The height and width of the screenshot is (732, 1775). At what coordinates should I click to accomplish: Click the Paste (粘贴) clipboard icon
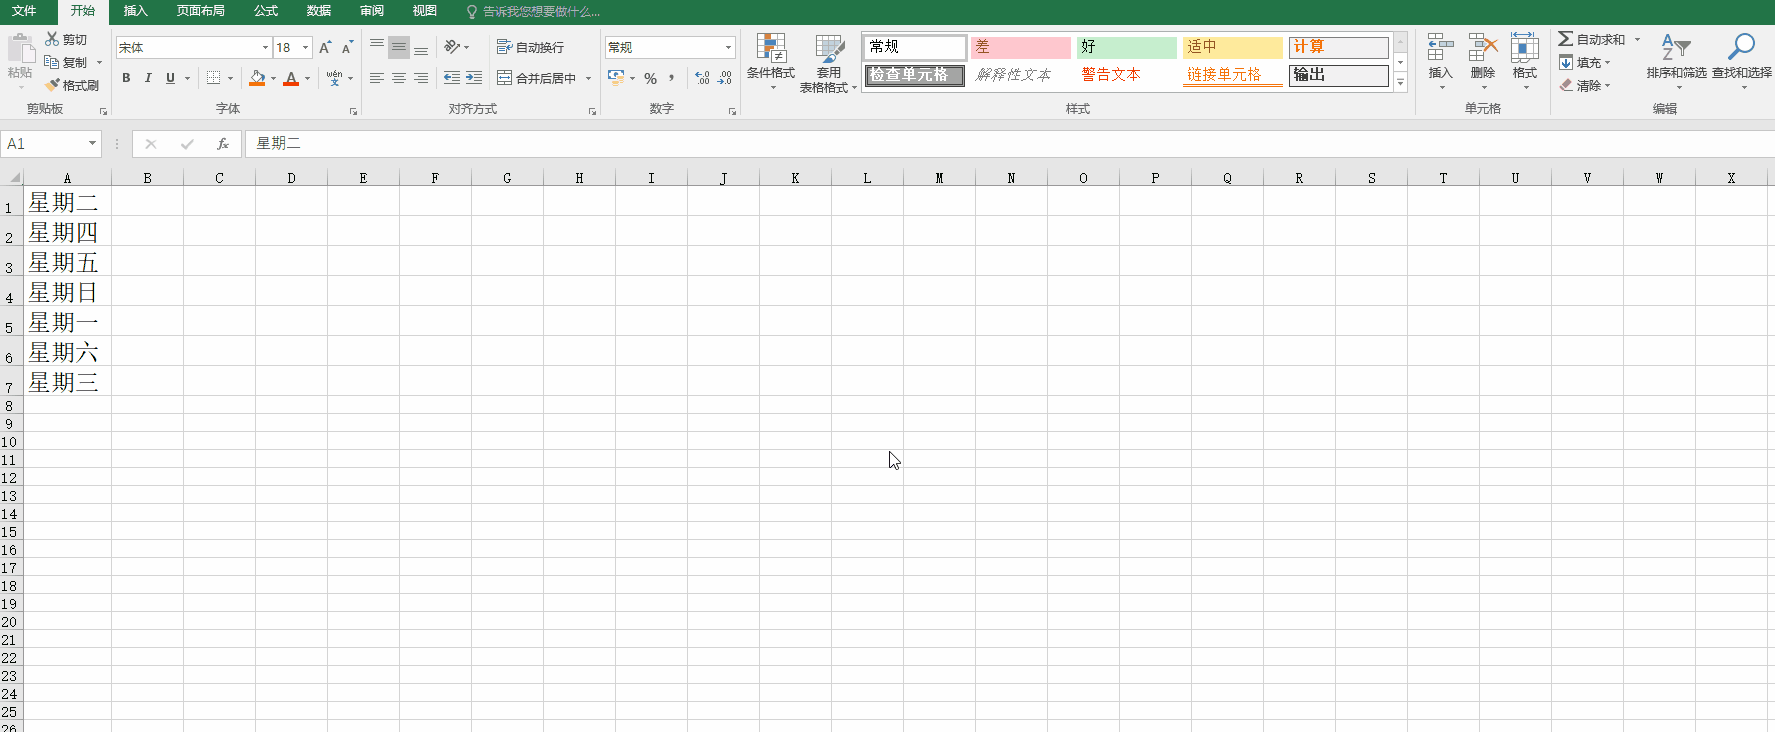point(20,48)
